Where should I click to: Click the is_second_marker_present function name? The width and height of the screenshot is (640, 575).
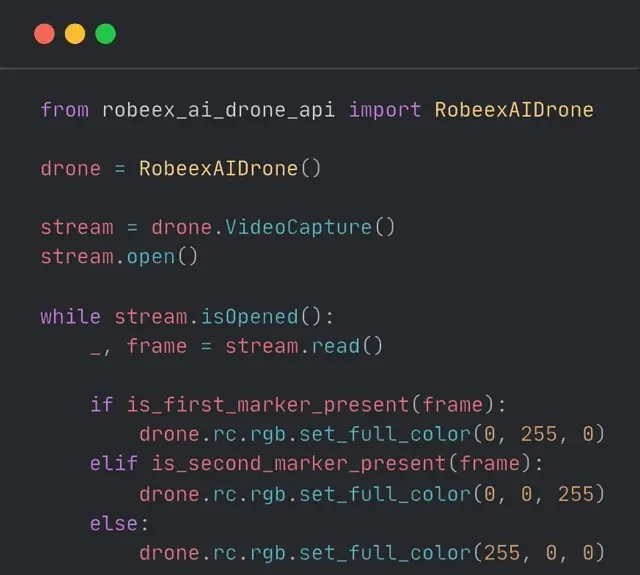299,464
